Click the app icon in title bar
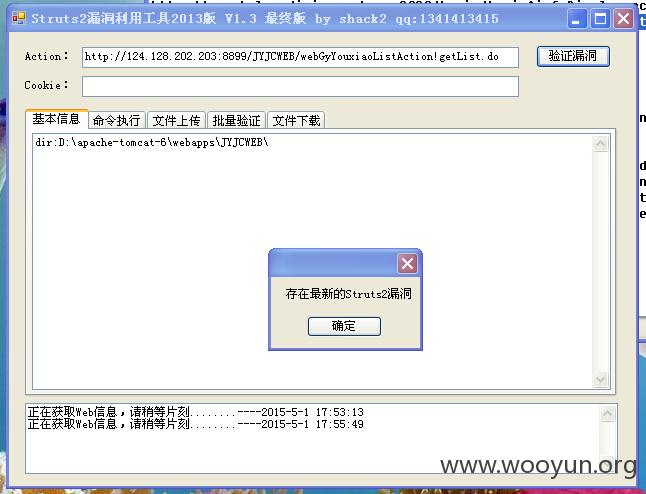646x494 pixels. pyautogui.click(x=19, y=18)
